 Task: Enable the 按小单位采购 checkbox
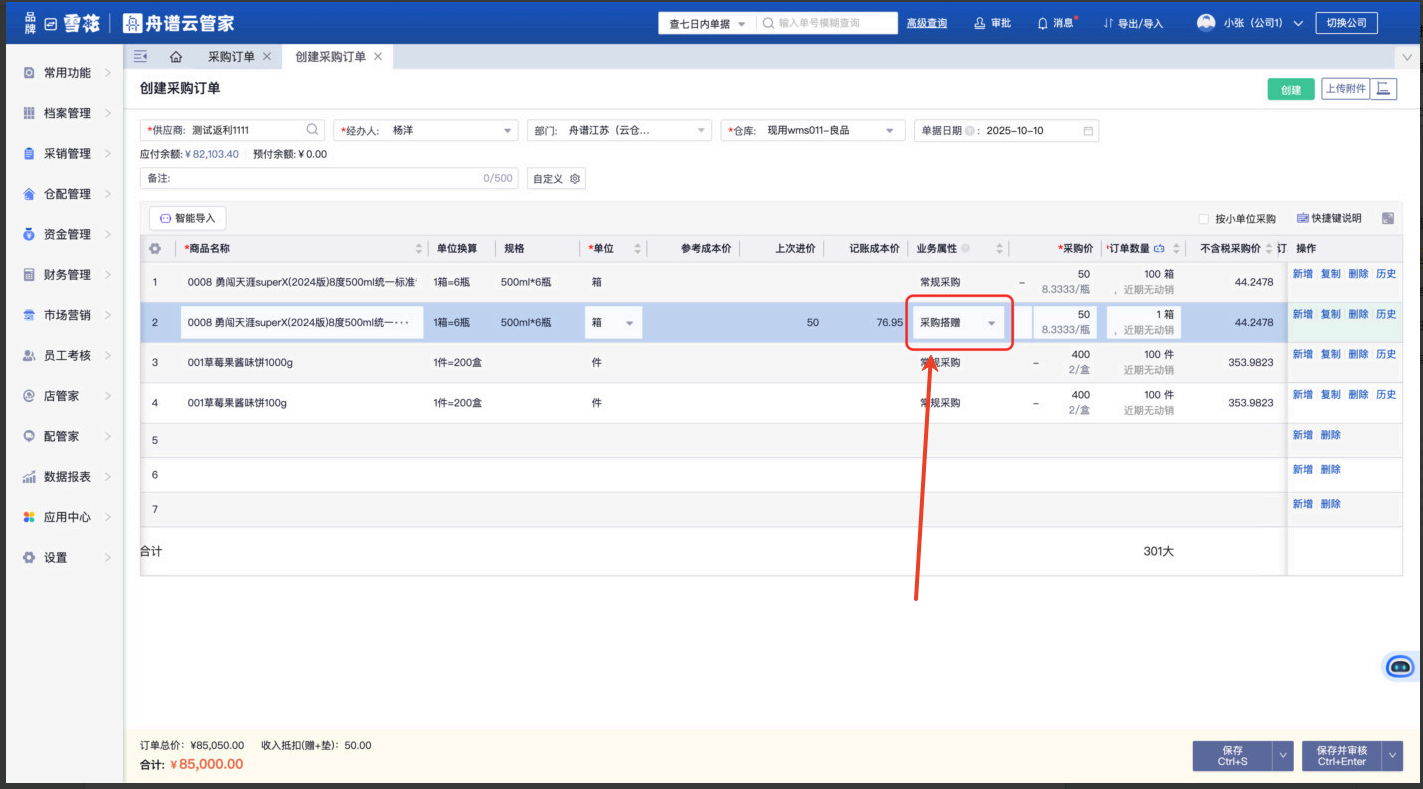point(1204,219)
